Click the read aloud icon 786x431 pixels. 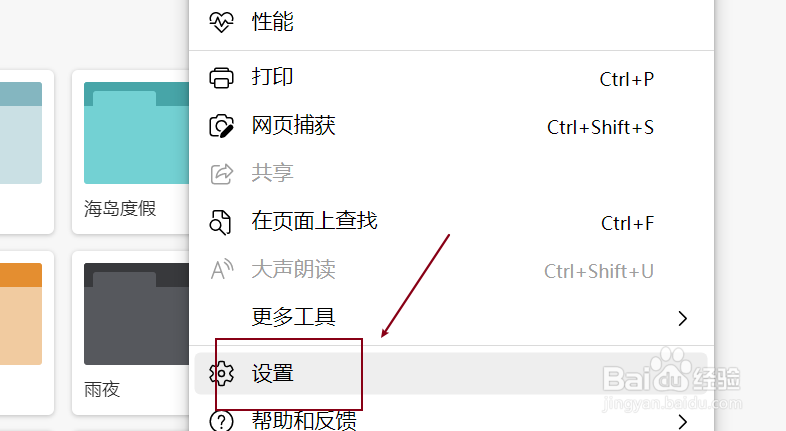click(222, 270)
